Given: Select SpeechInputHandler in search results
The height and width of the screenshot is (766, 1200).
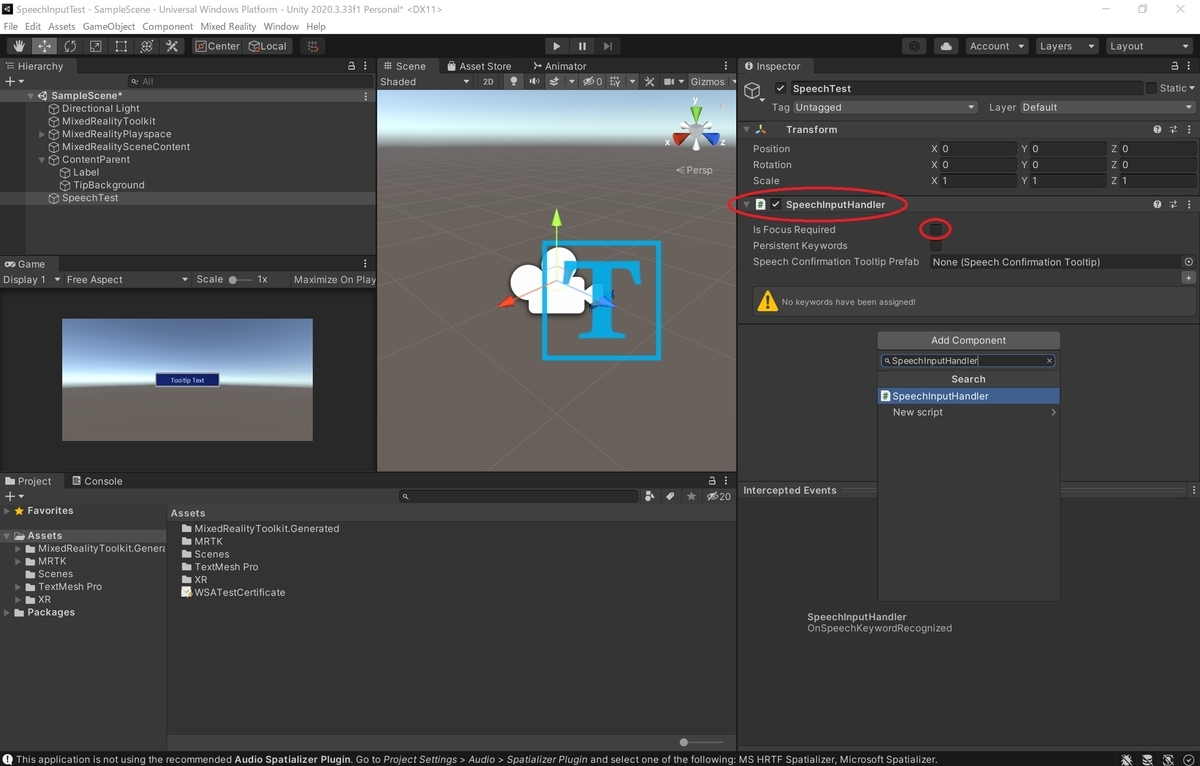Looking at the screenshot, I should 968,396.
